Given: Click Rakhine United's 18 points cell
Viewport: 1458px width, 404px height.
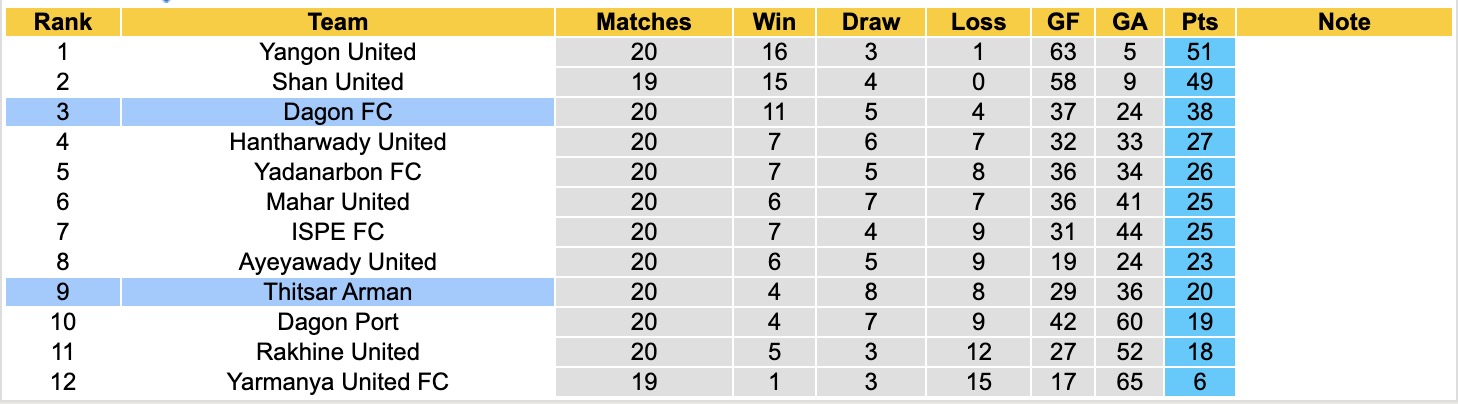Looking at the screenshot, I should (x=1198, y=352).
